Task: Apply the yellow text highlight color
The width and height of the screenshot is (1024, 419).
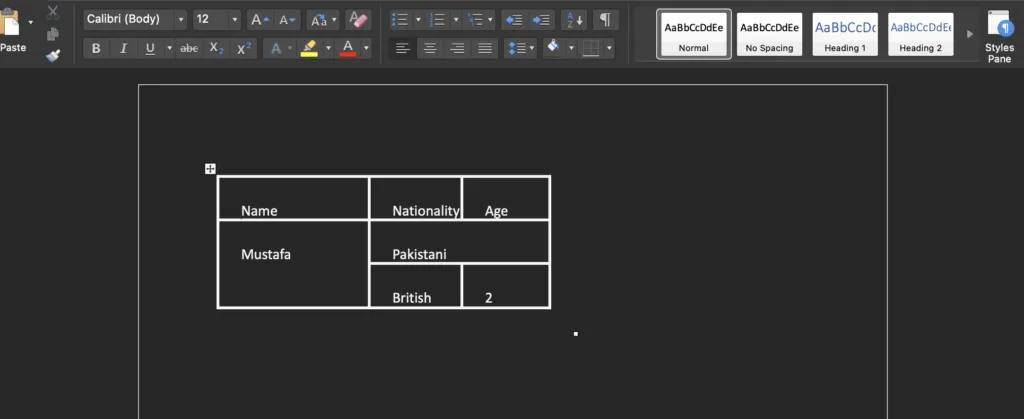Action: pyautogui.click(x=309, y=48)
